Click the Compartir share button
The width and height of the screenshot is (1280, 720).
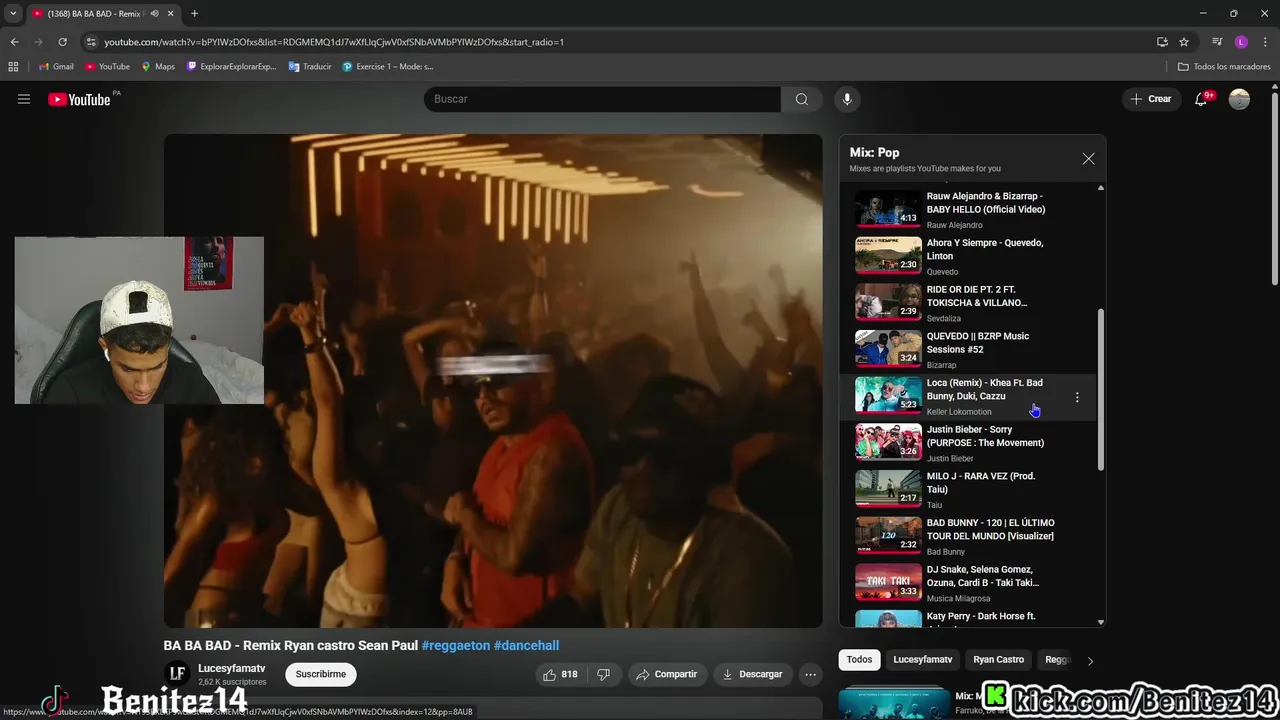coord(667,674)
